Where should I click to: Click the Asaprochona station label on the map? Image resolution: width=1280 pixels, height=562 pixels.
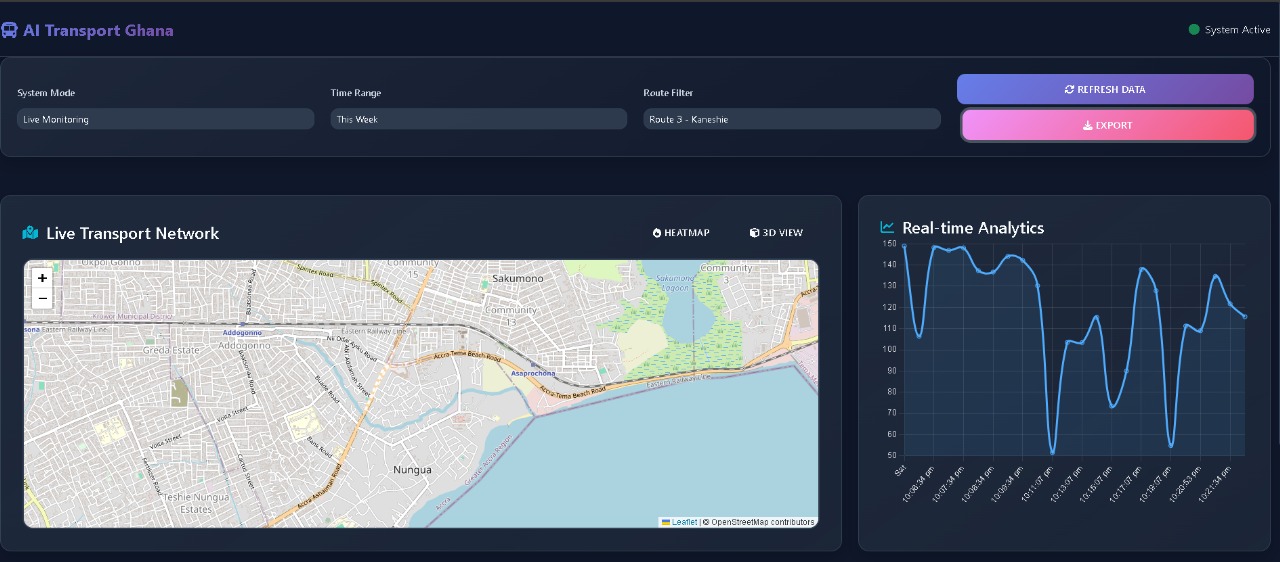click(532, 373)
